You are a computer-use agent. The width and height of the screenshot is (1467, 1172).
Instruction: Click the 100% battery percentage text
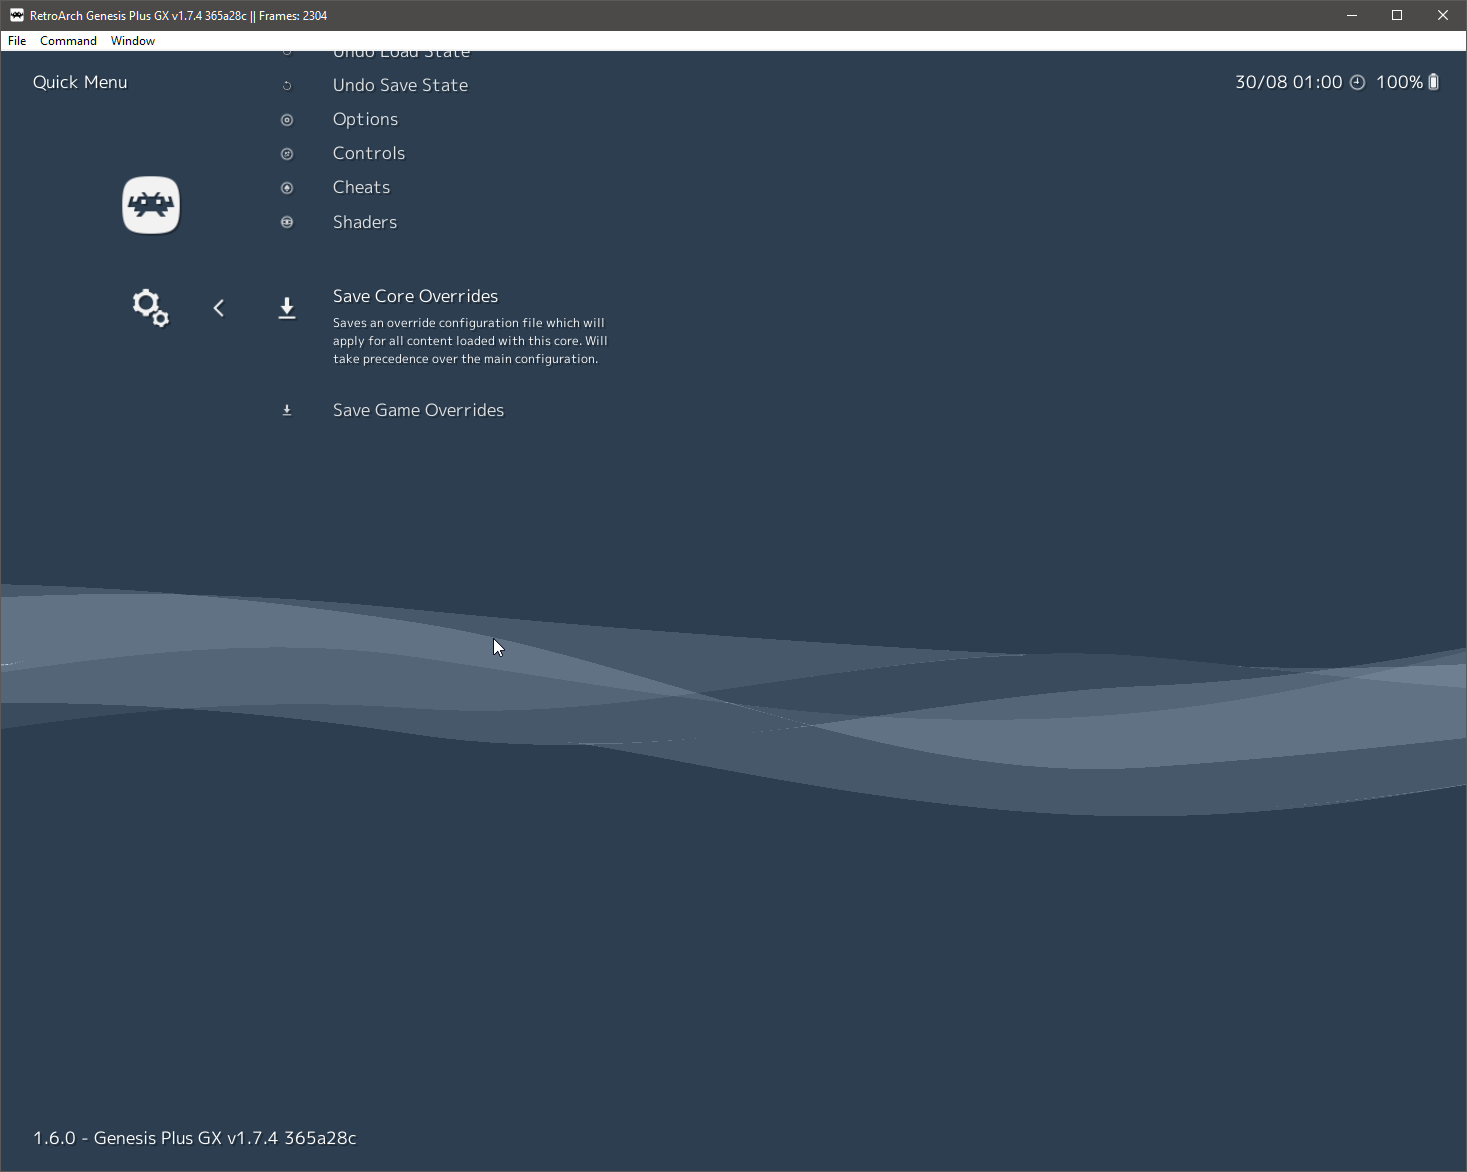(1399, 82)
